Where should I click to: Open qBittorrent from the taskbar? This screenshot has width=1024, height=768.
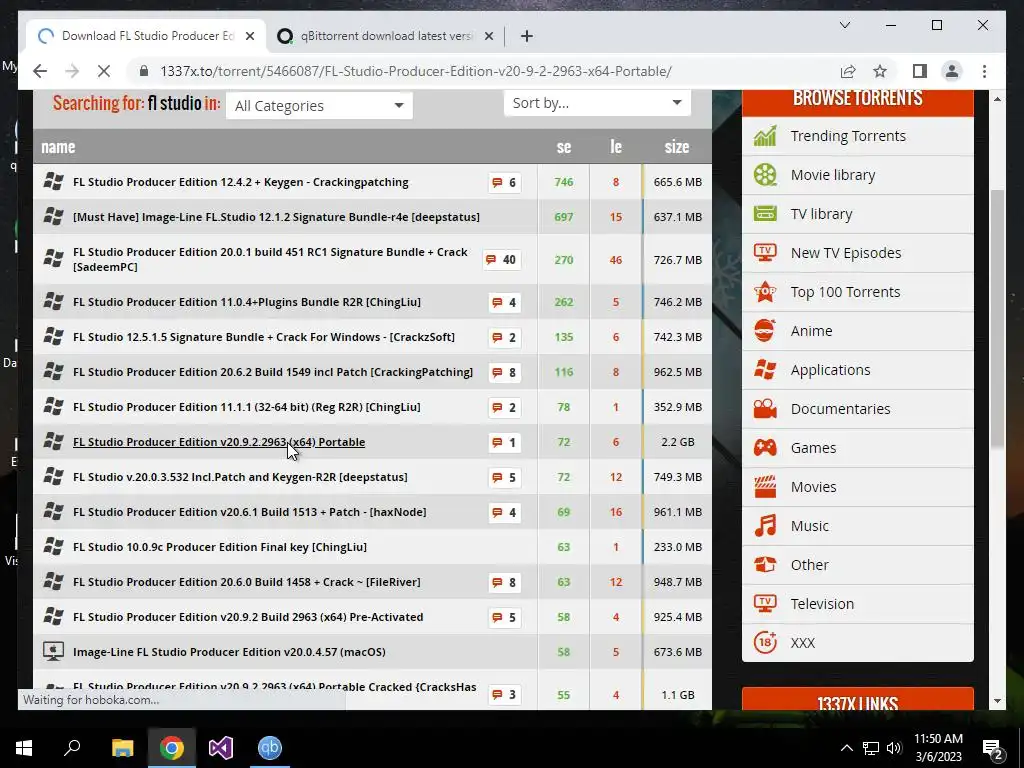270,748
